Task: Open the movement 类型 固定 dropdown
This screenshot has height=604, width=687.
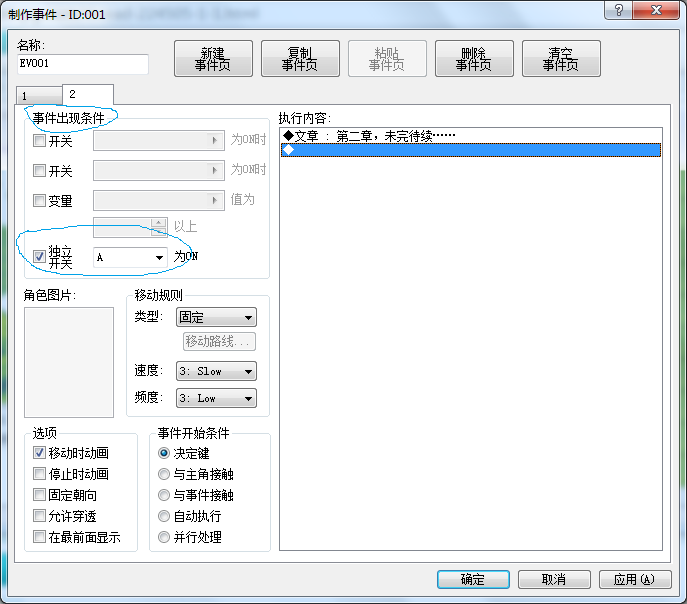Action: click(216, 317)
